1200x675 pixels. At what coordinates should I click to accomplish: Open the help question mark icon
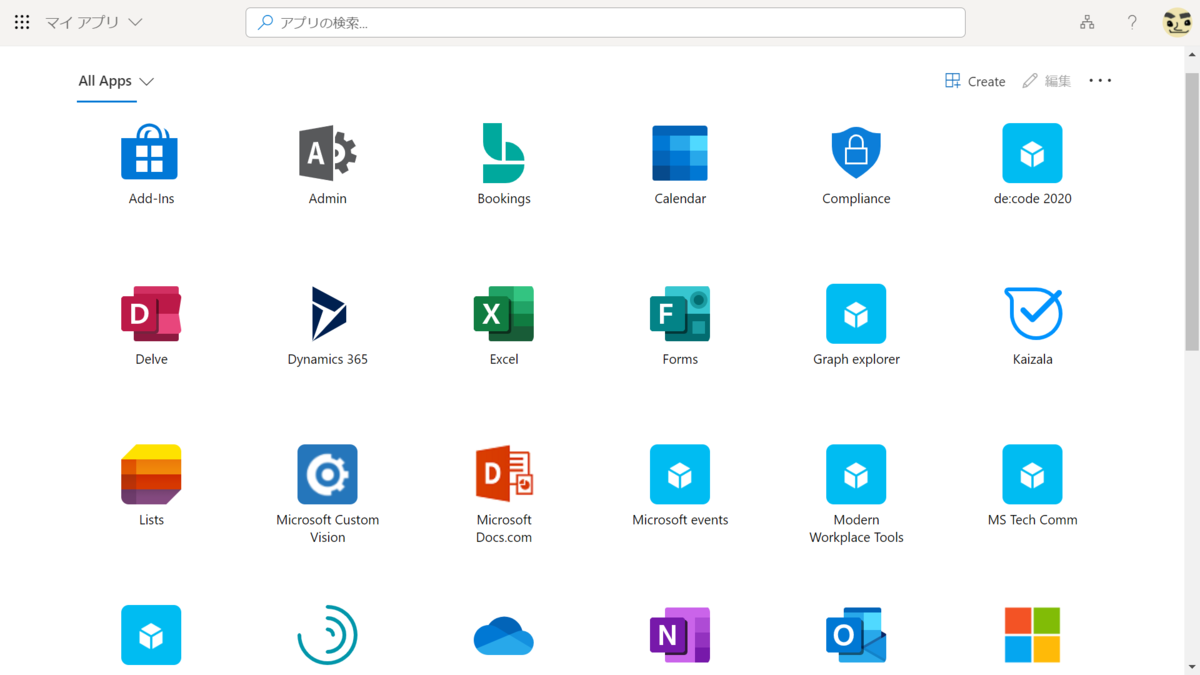(x=1132, y=22)
